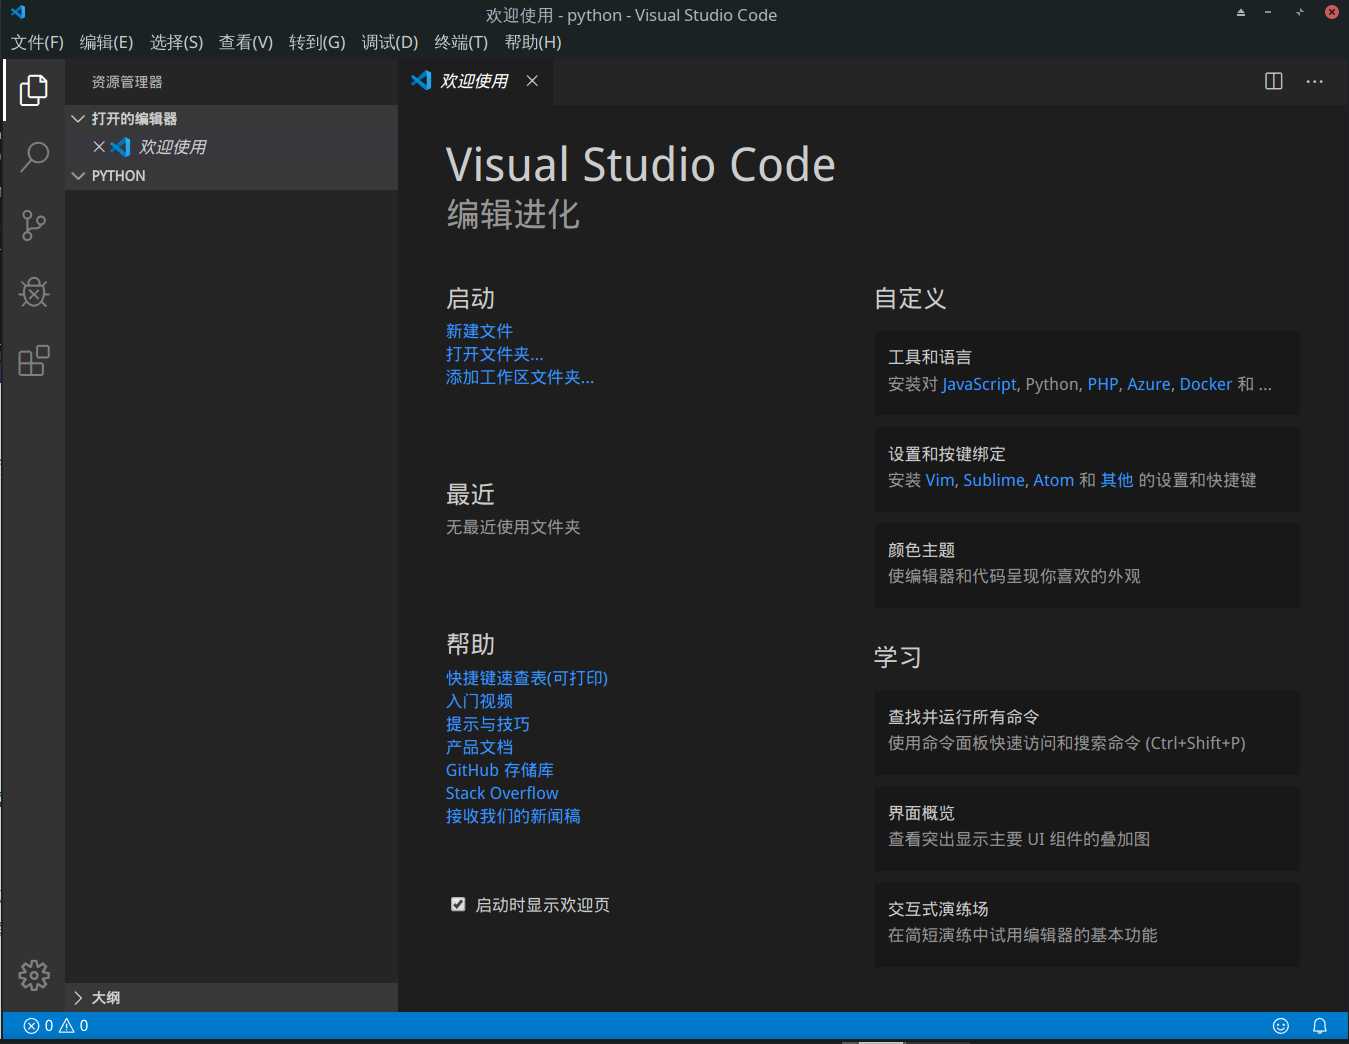Screen dimensions: 1349x1044
Task: Open the editor More Actions ellipsis
Action: click(x=1315, y=81)
